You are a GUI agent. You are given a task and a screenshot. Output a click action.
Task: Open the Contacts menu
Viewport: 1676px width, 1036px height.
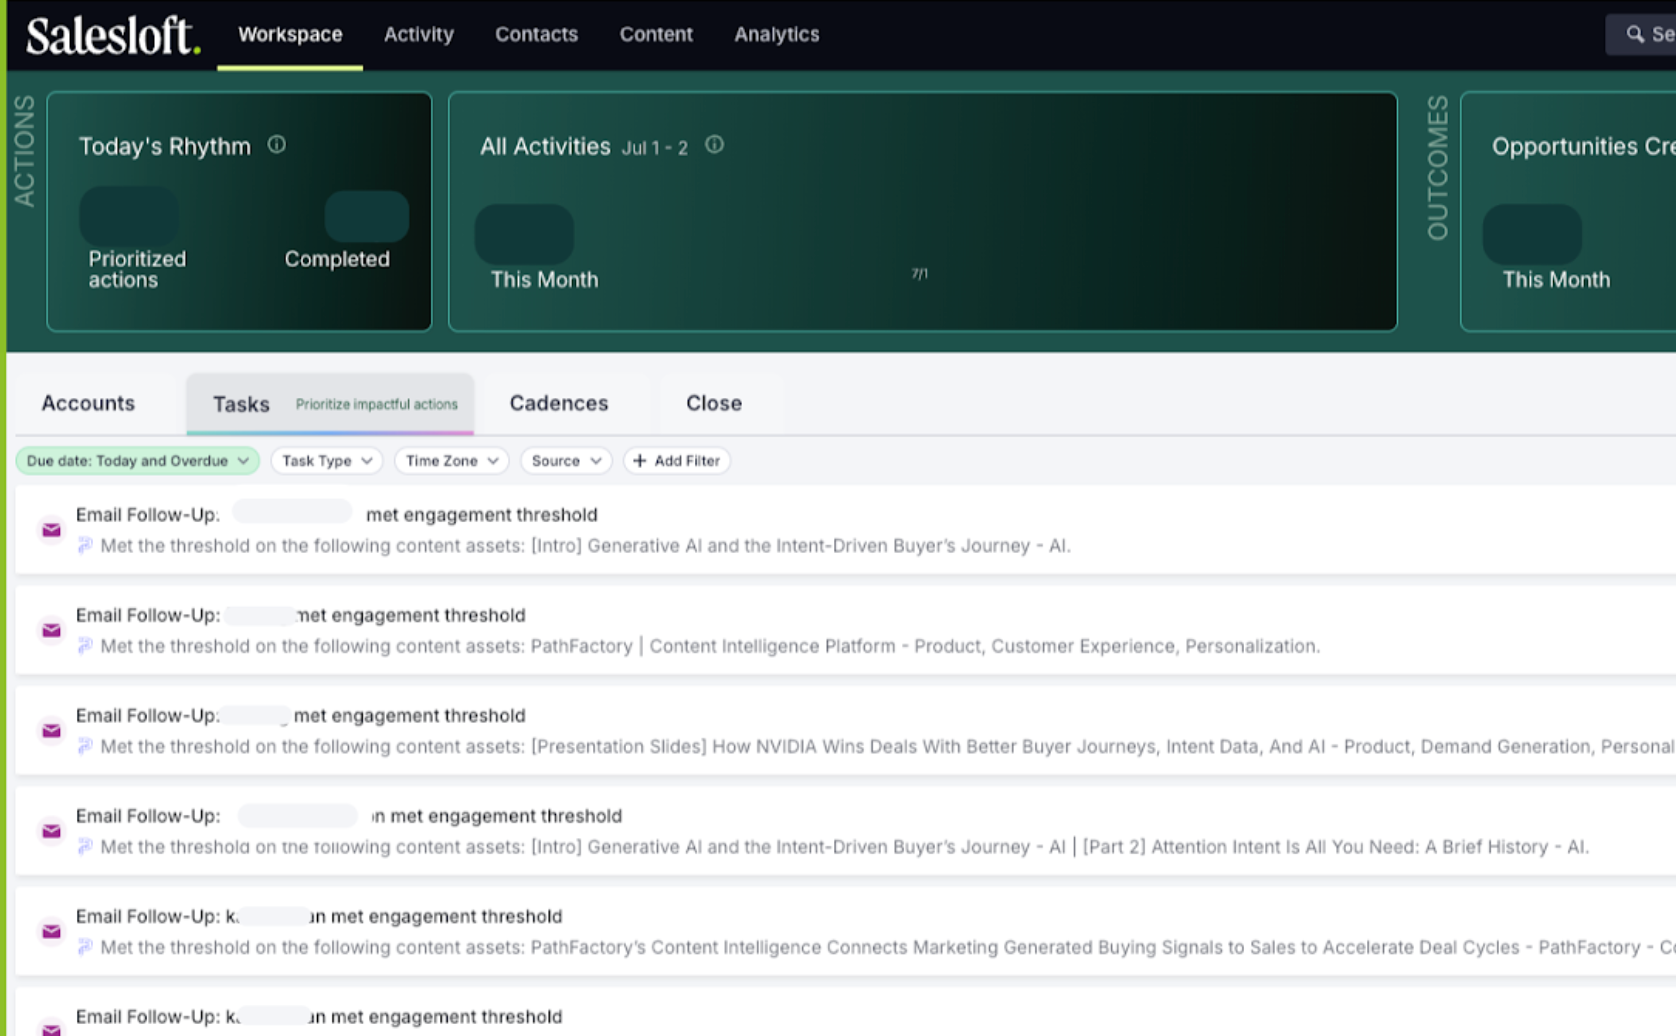click(x=536, y=35)
